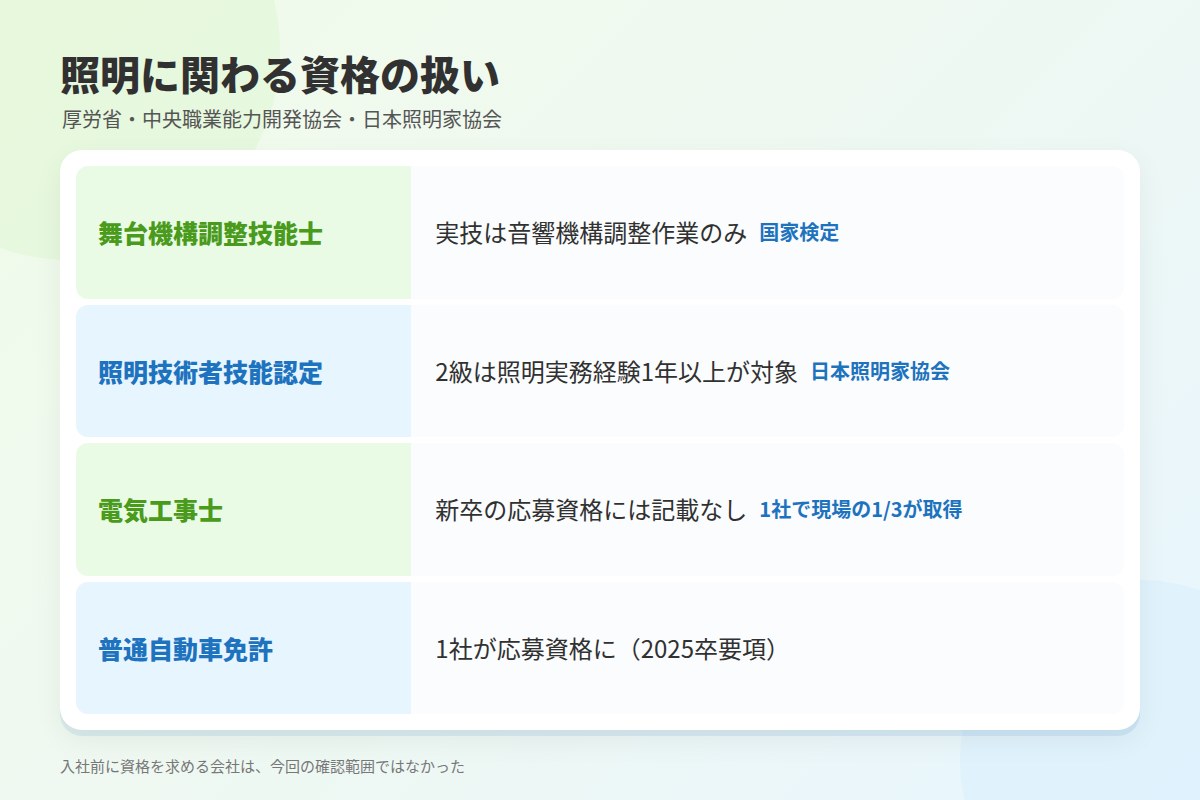Click the title 照明に関わる資格の扱い
The width and height of the screenshot is (1200, 800).
tap(280, 76)
